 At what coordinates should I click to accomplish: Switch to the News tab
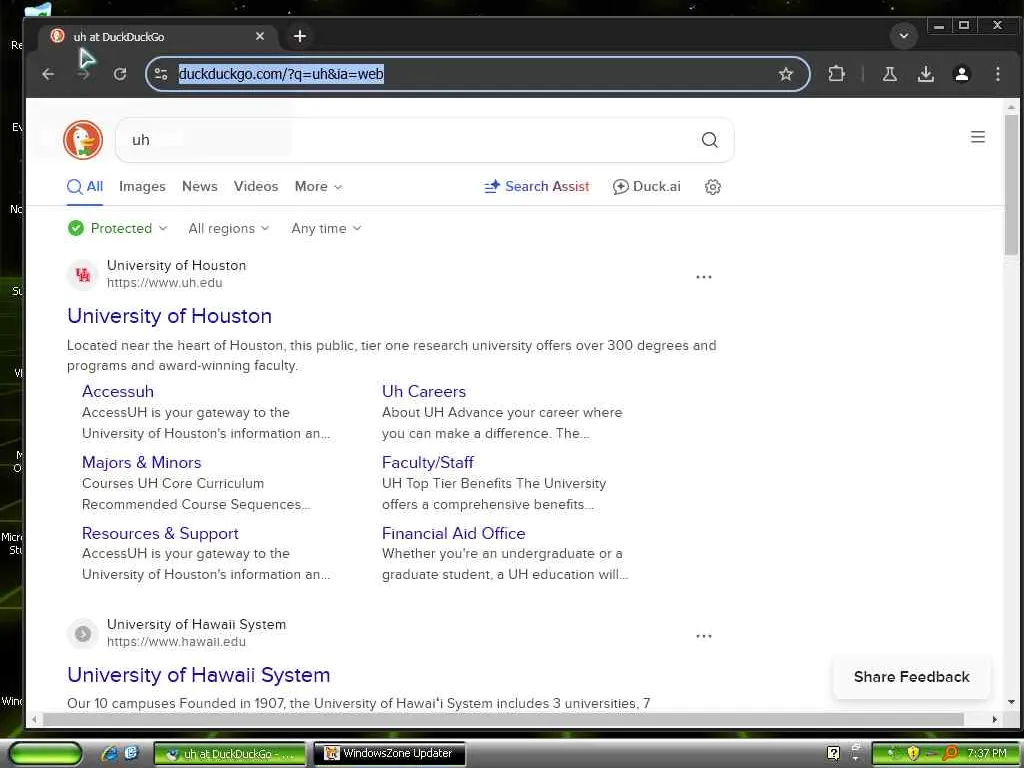200,186
